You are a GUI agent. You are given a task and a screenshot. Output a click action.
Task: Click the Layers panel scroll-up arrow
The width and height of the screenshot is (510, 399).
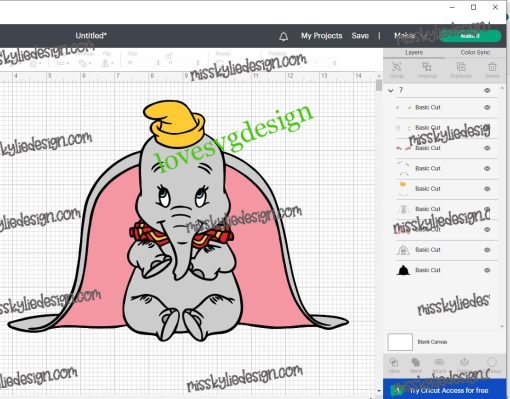tap(502, 88)
